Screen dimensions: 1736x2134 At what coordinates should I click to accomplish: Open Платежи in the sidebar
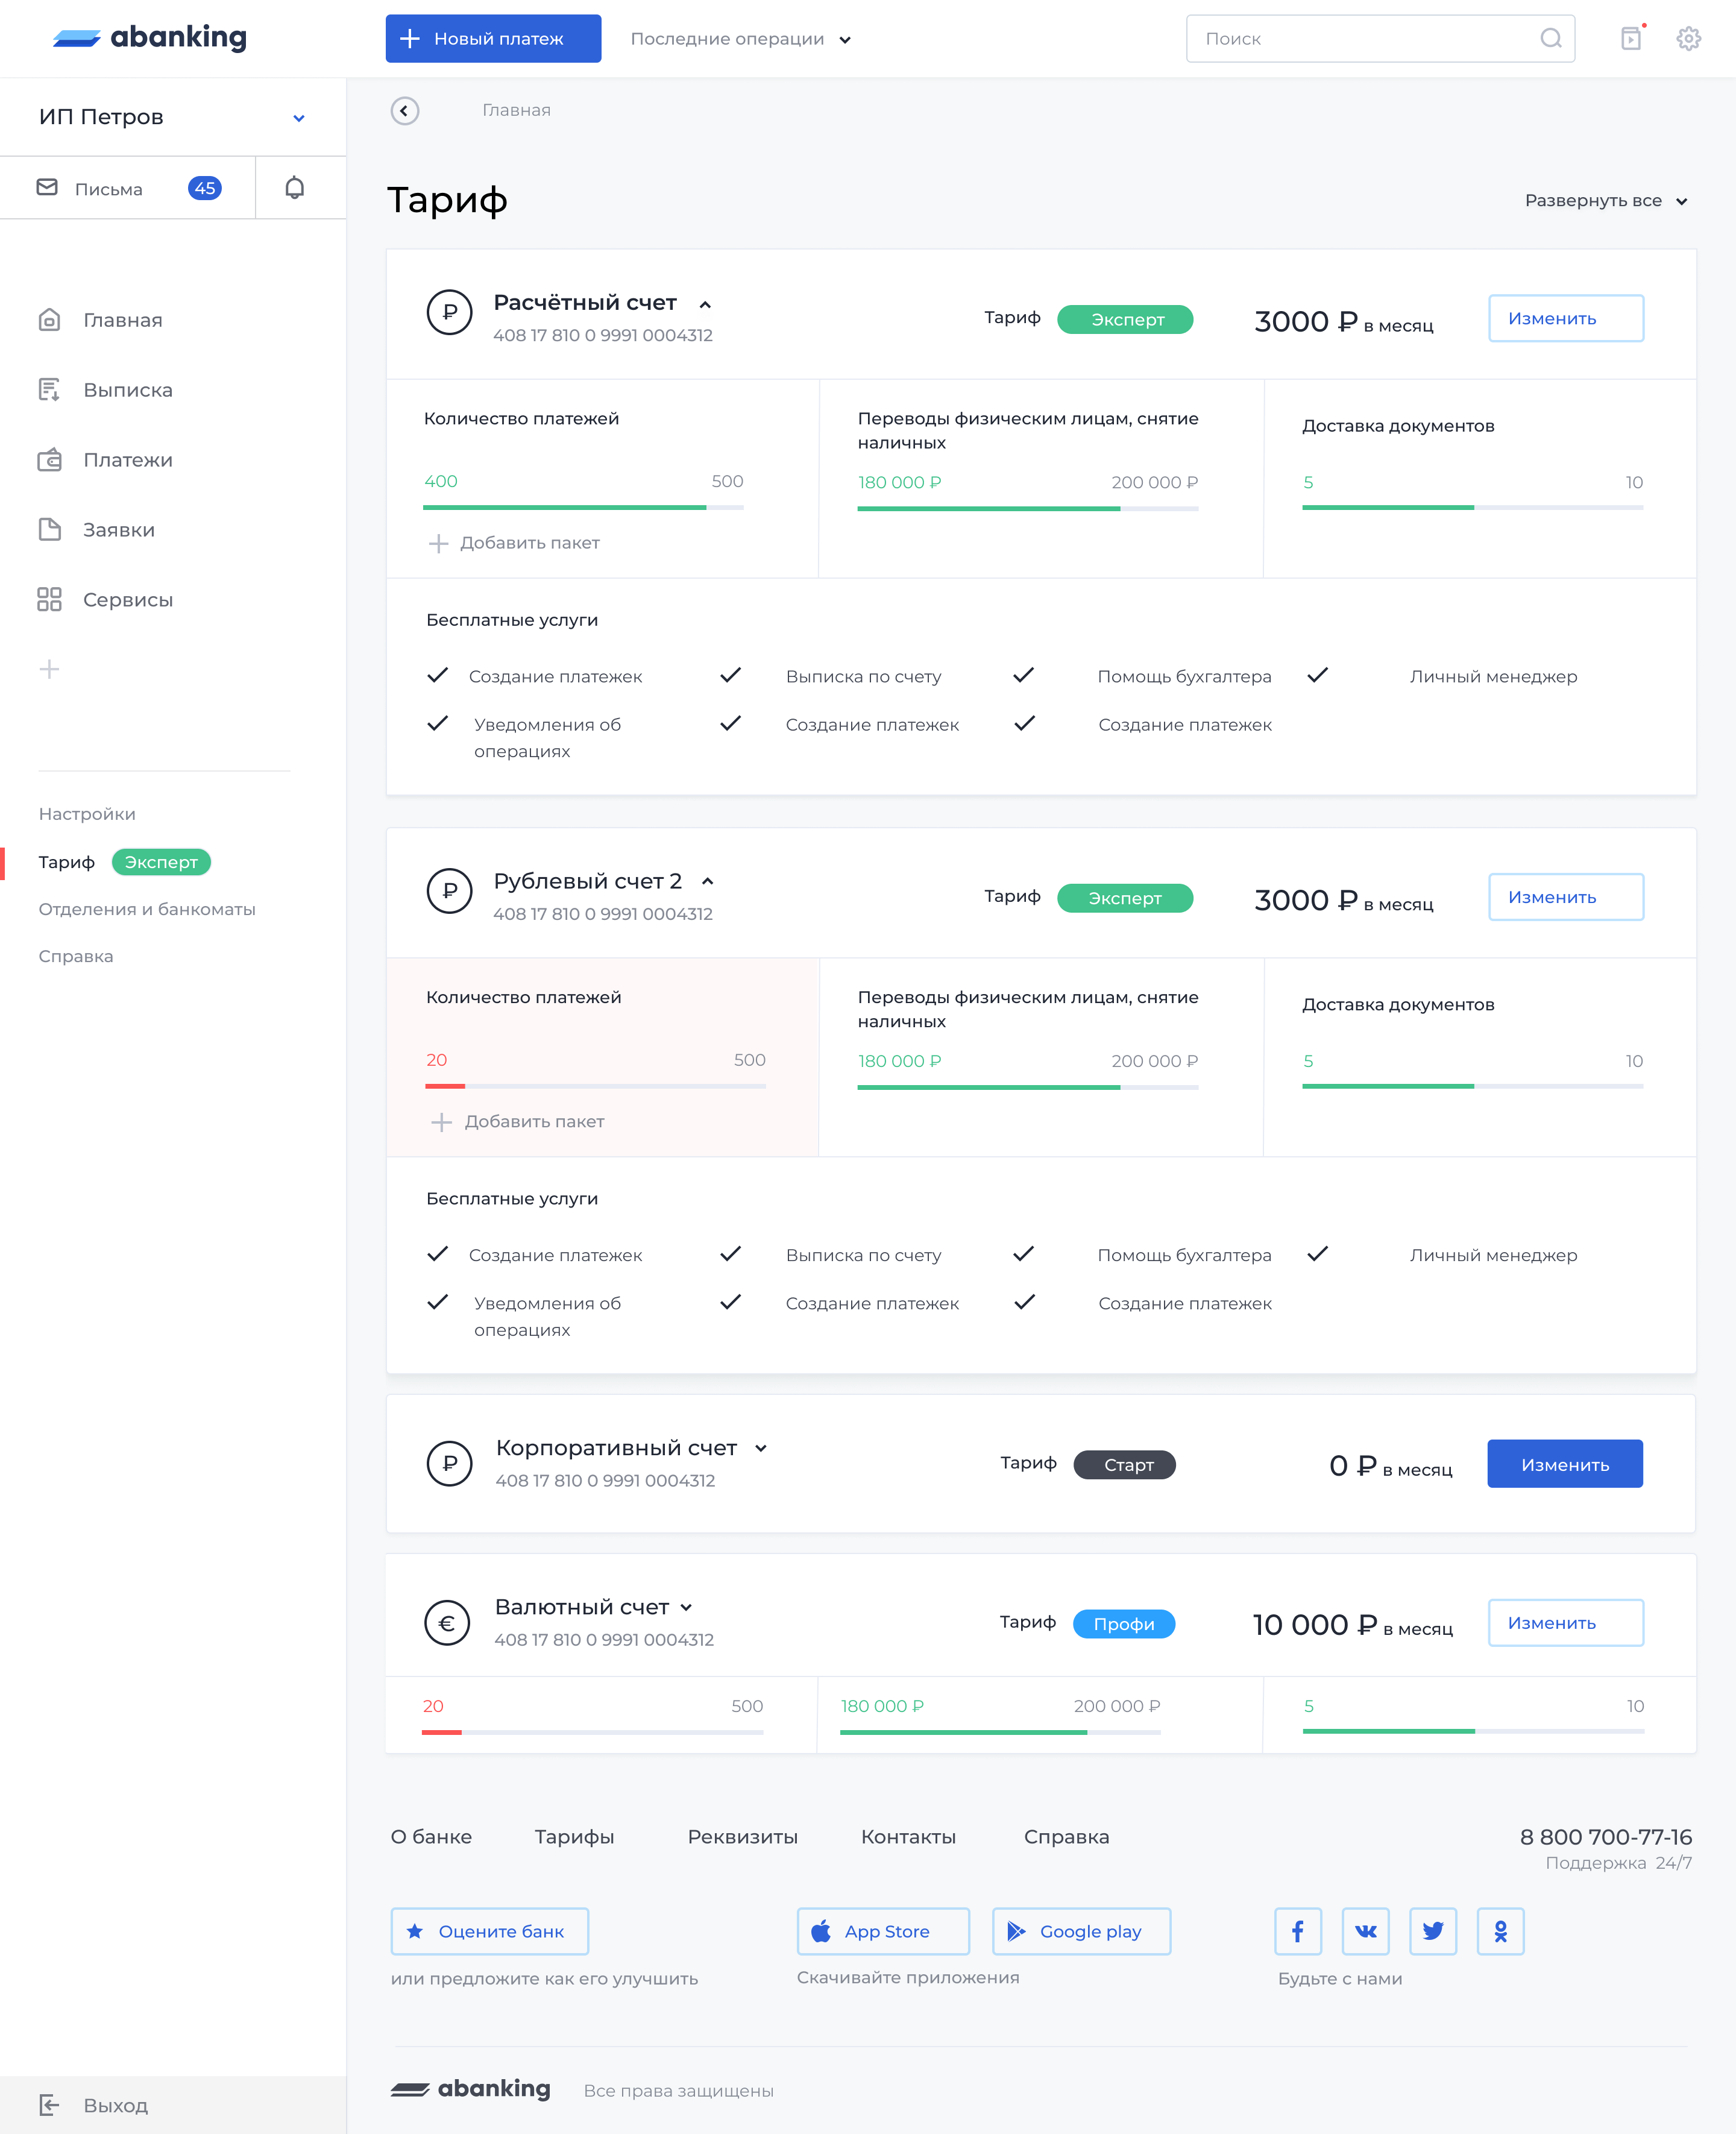(128, 460)
